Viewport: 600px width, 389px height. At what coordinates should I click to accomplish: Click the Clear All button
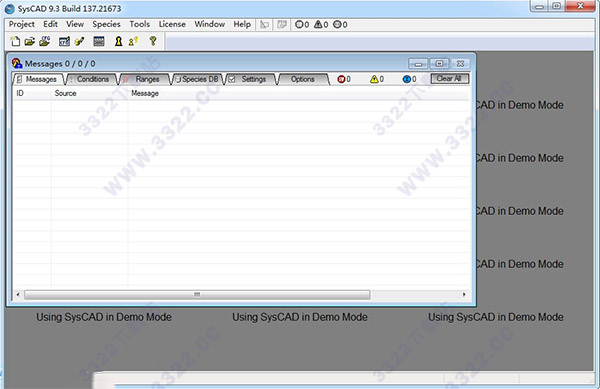point(450,79)
